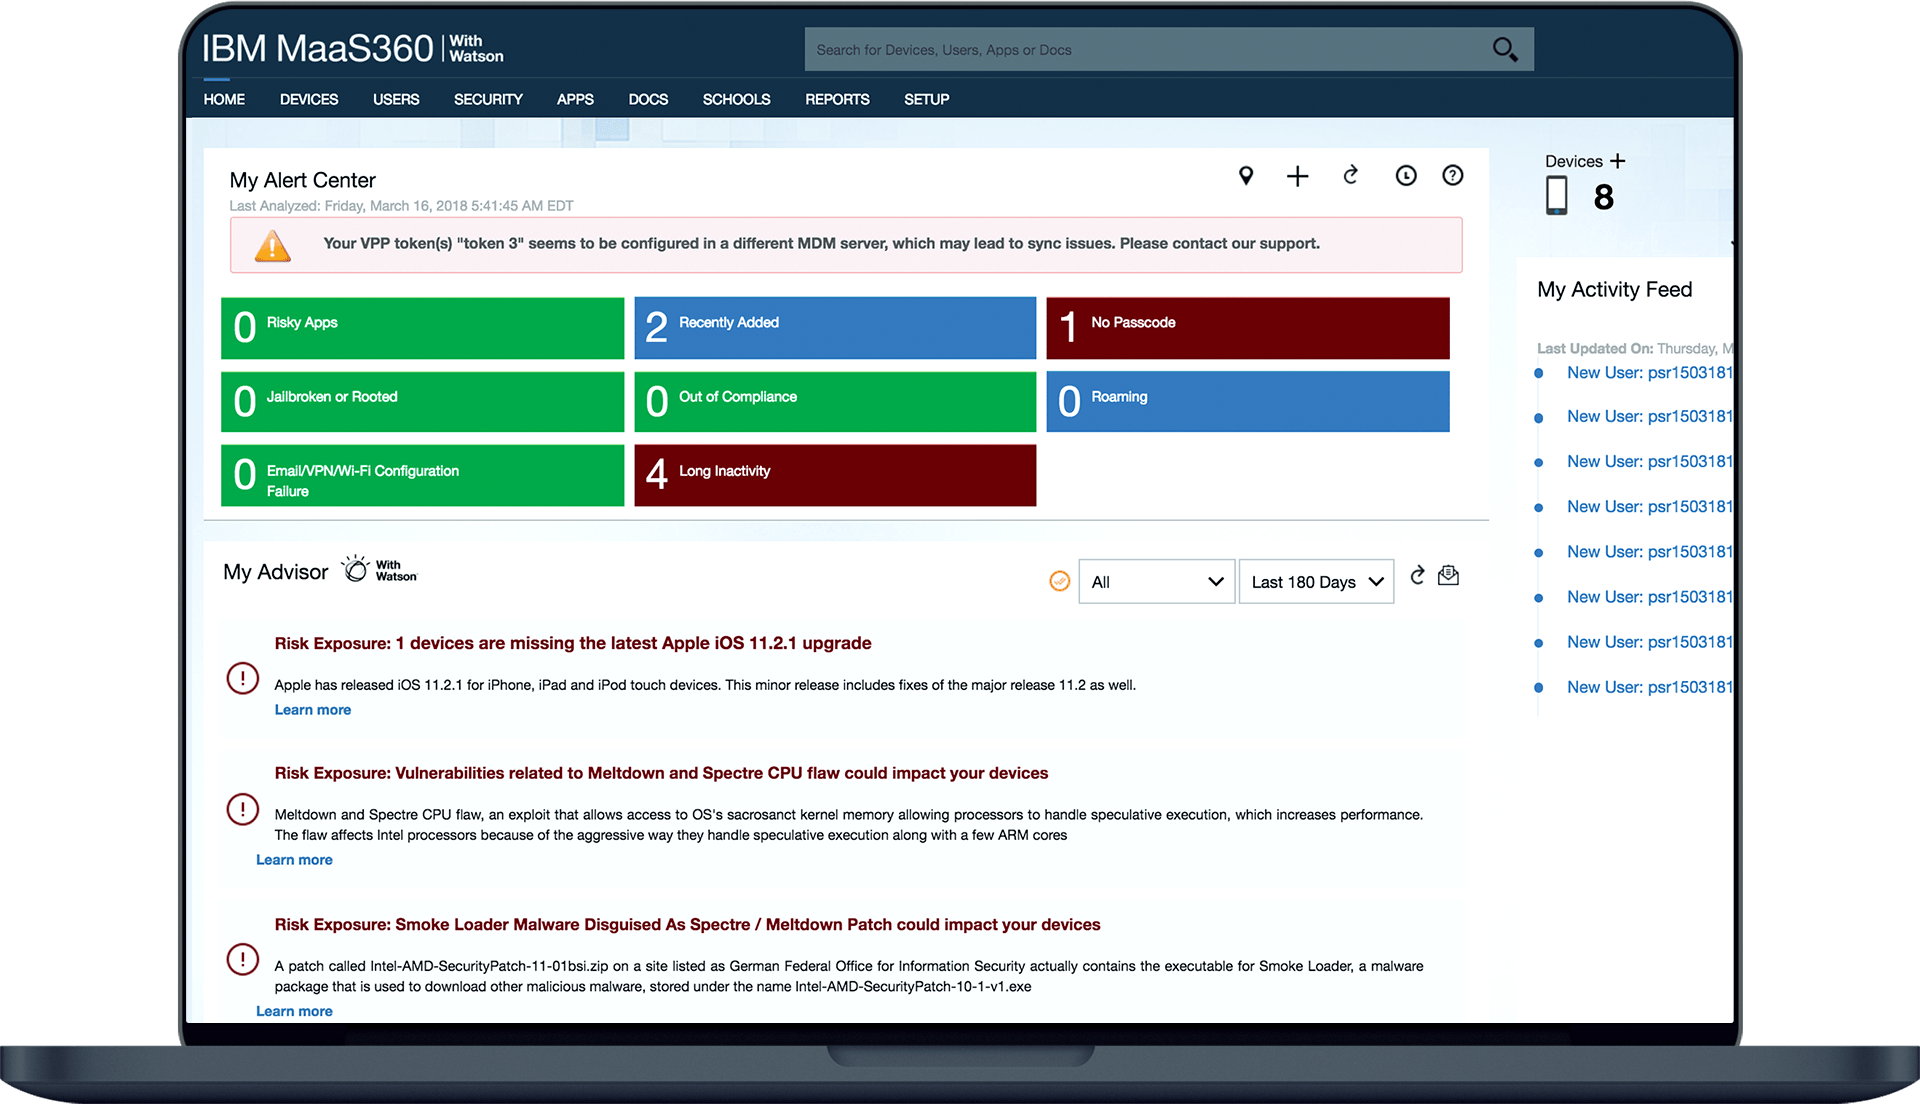Click the orange advisor status circle icon

pos(1060,581)
